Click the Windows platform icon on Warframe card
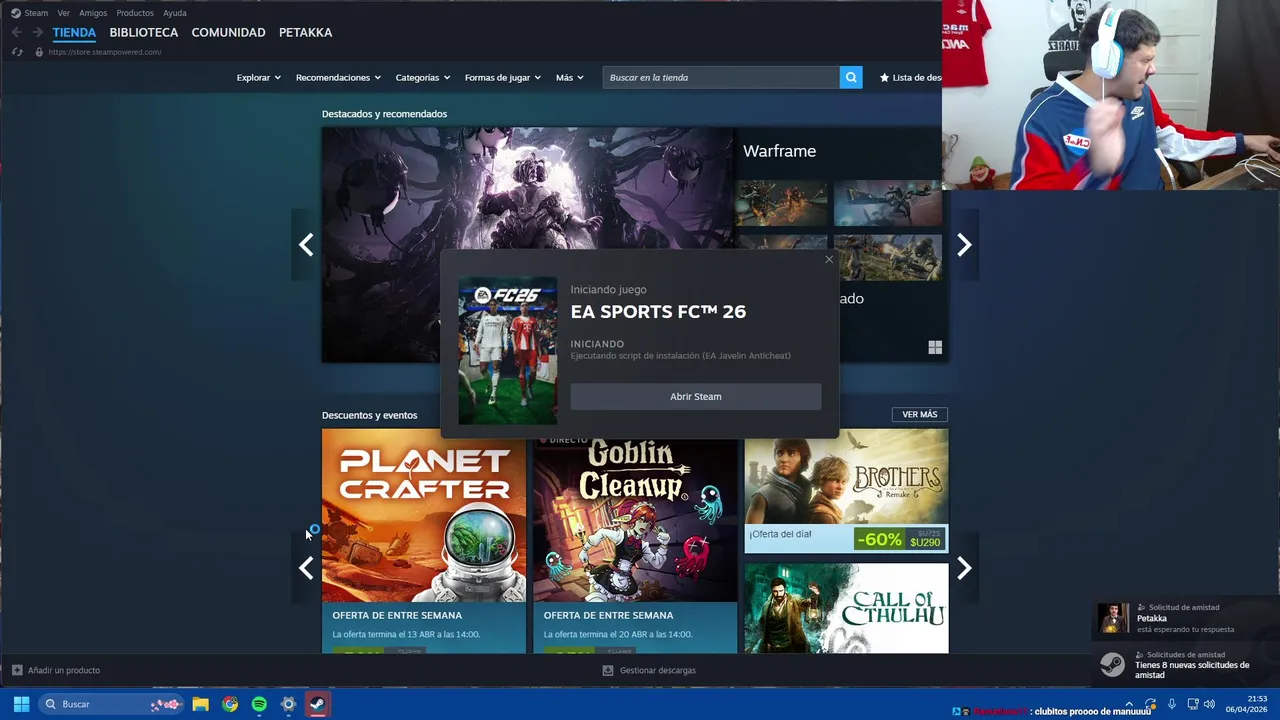 click(935, 347)
